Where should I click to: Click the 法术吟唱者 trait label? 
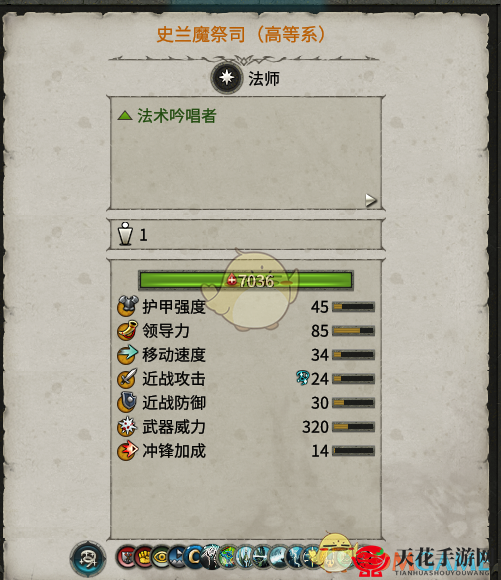click(176, 115)
